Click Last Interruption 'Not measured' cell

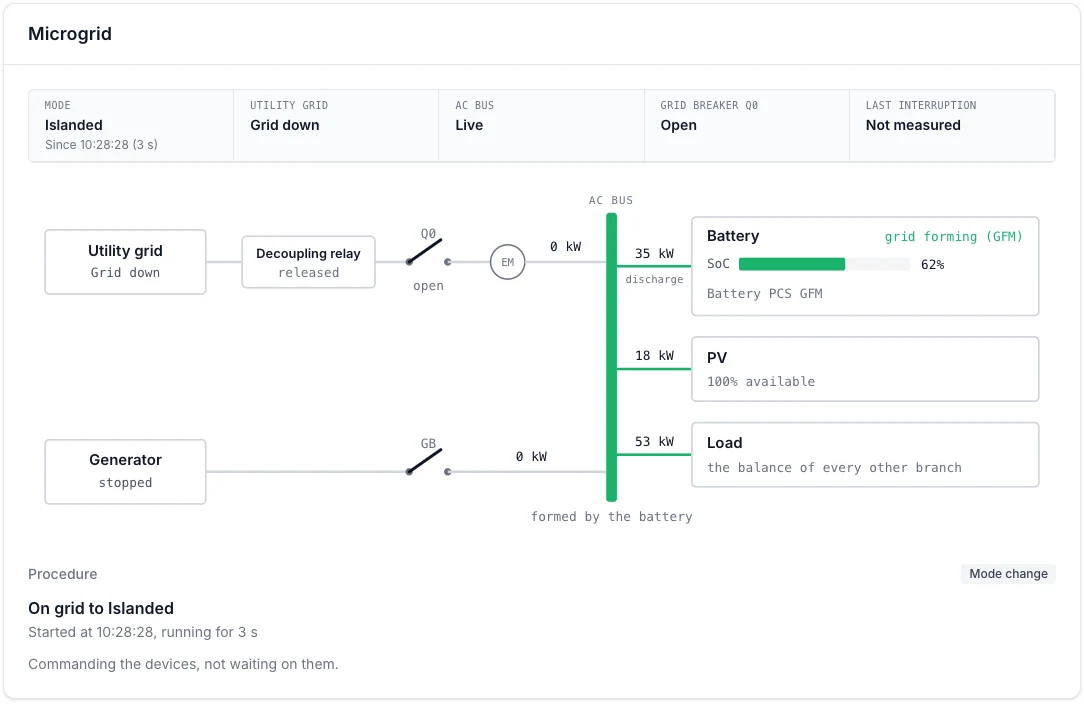point(952,126)
